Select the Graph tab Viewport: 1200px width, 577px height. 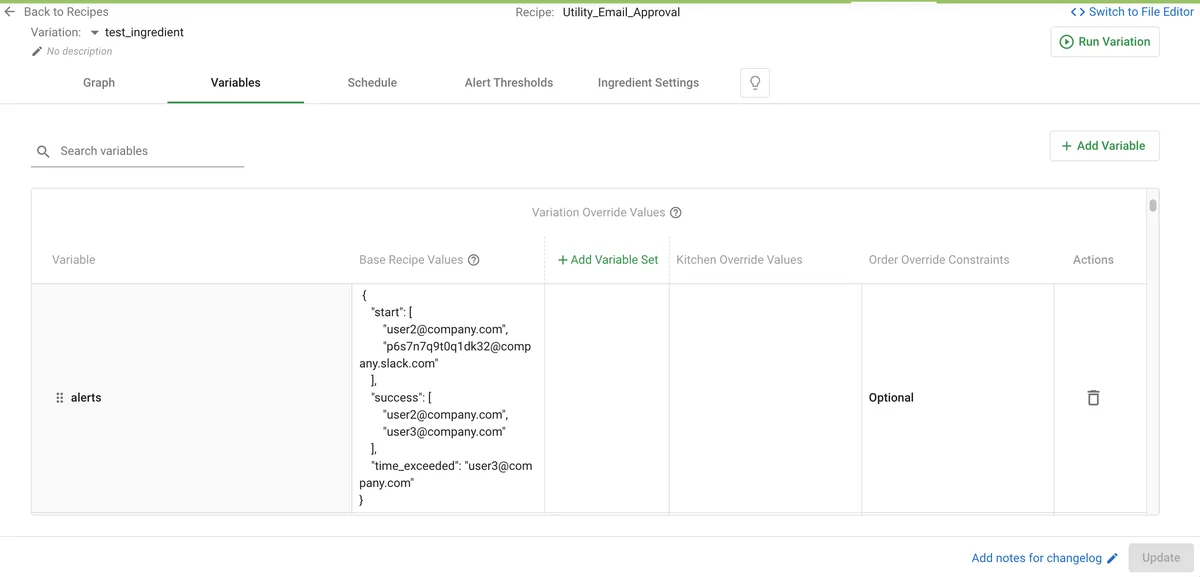coord(98,82)
